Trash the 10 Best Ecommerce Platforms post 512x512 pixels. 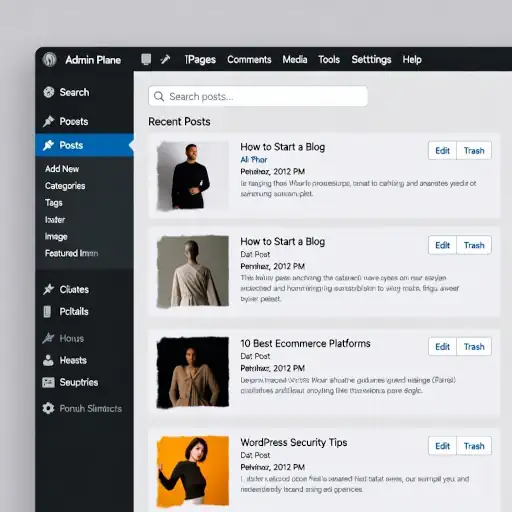click(474, 347)
